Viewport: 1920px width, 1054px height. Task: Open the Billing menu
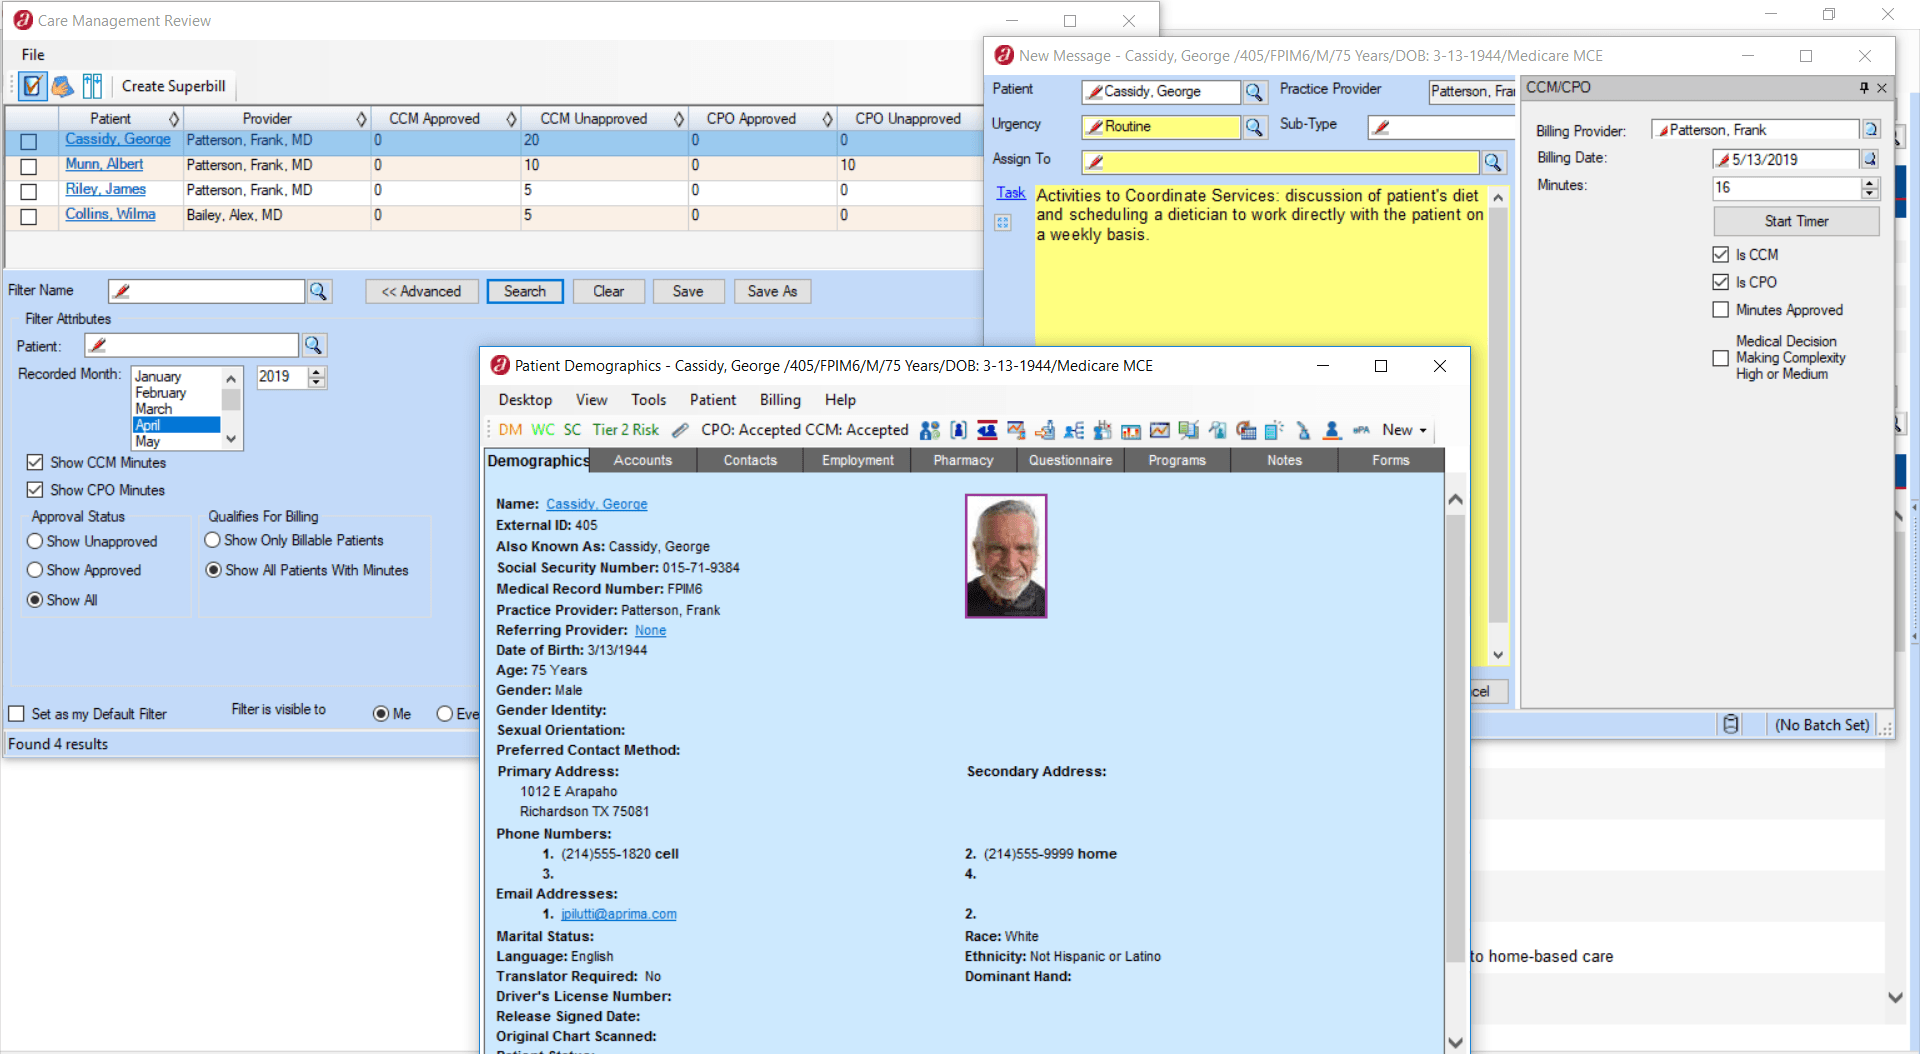point(780,400)
